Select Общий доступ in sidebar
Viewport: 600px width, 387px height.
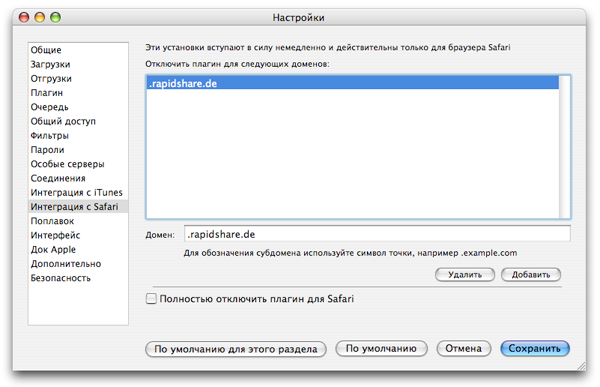point(78,121)
